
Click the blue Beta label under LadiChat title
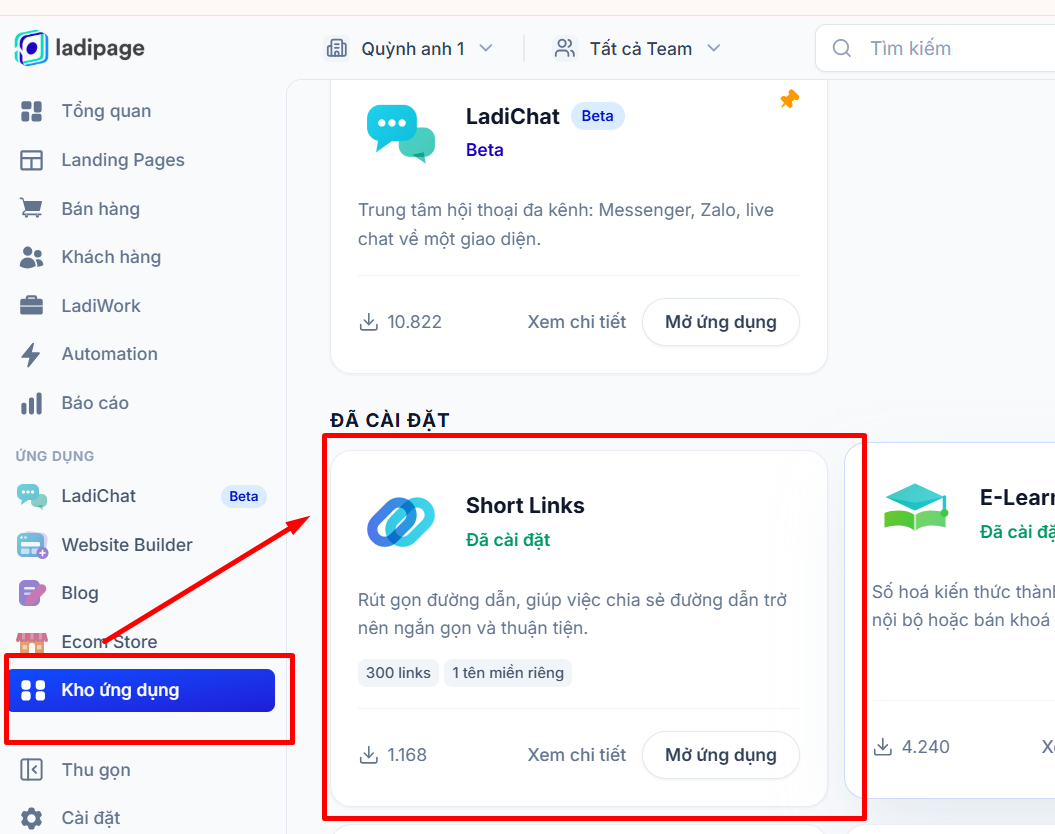(x=484, y=150)
